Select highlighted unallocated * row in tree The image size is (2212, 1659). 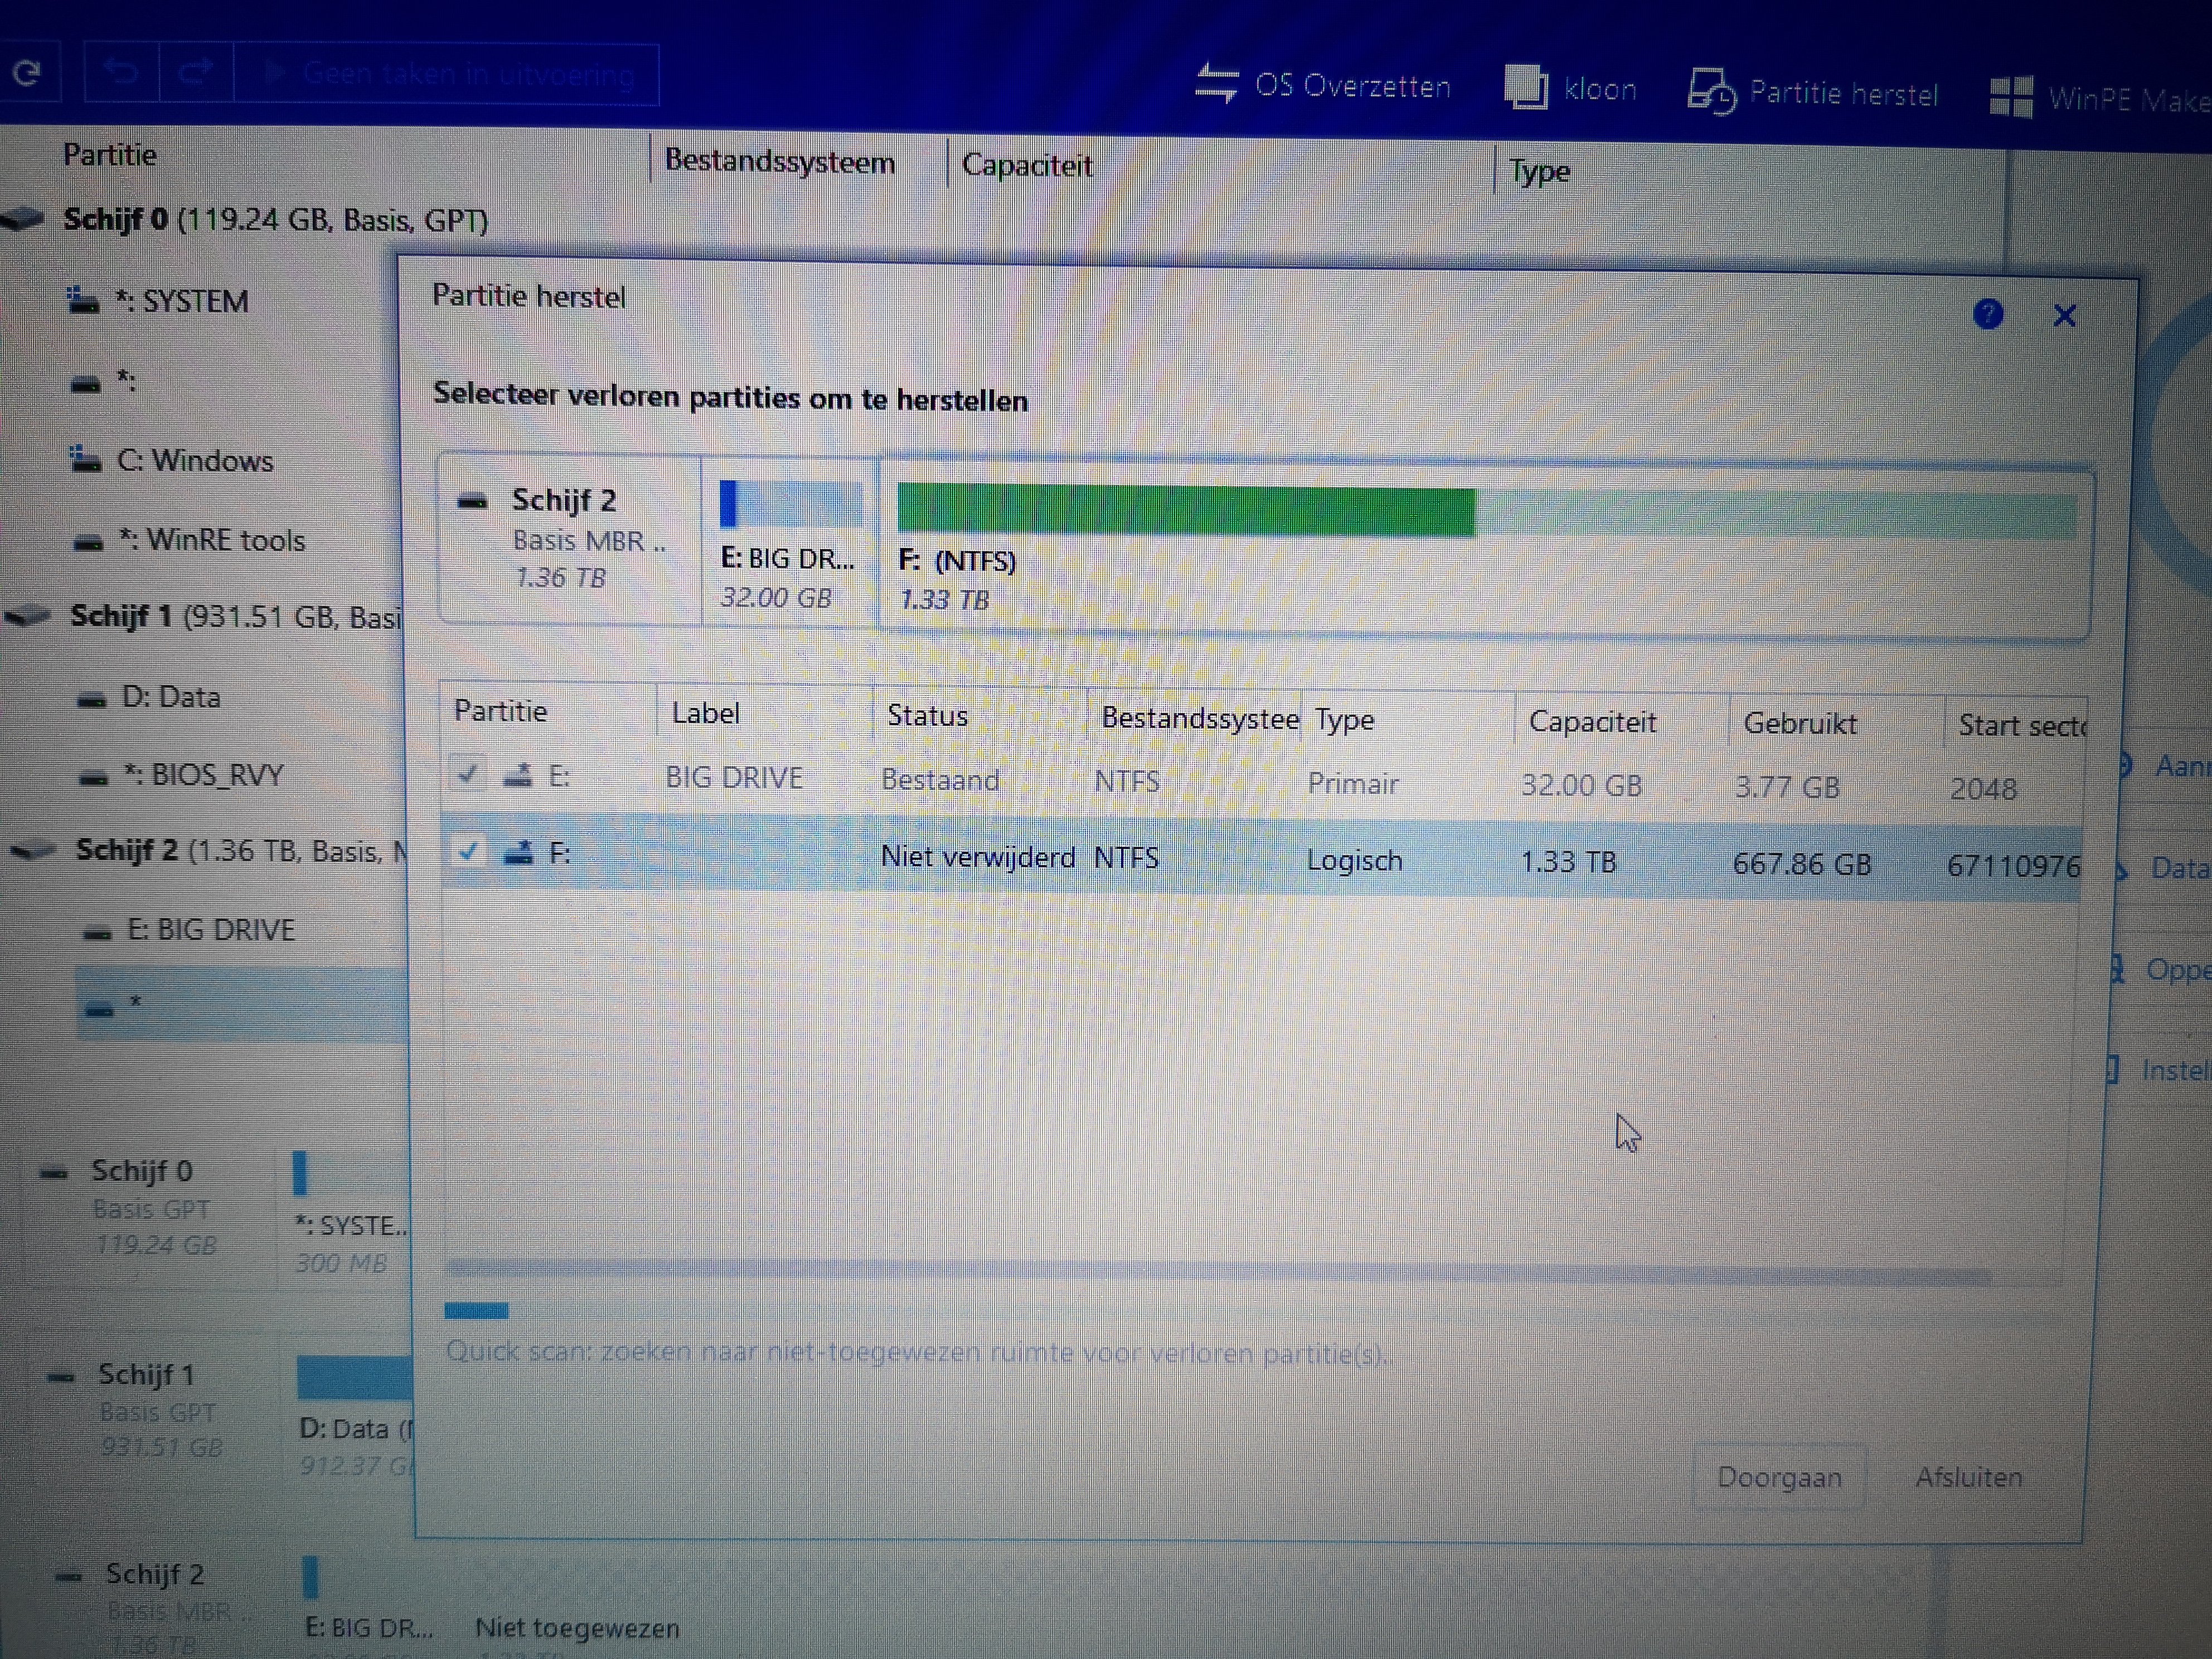click(242, 1004)
